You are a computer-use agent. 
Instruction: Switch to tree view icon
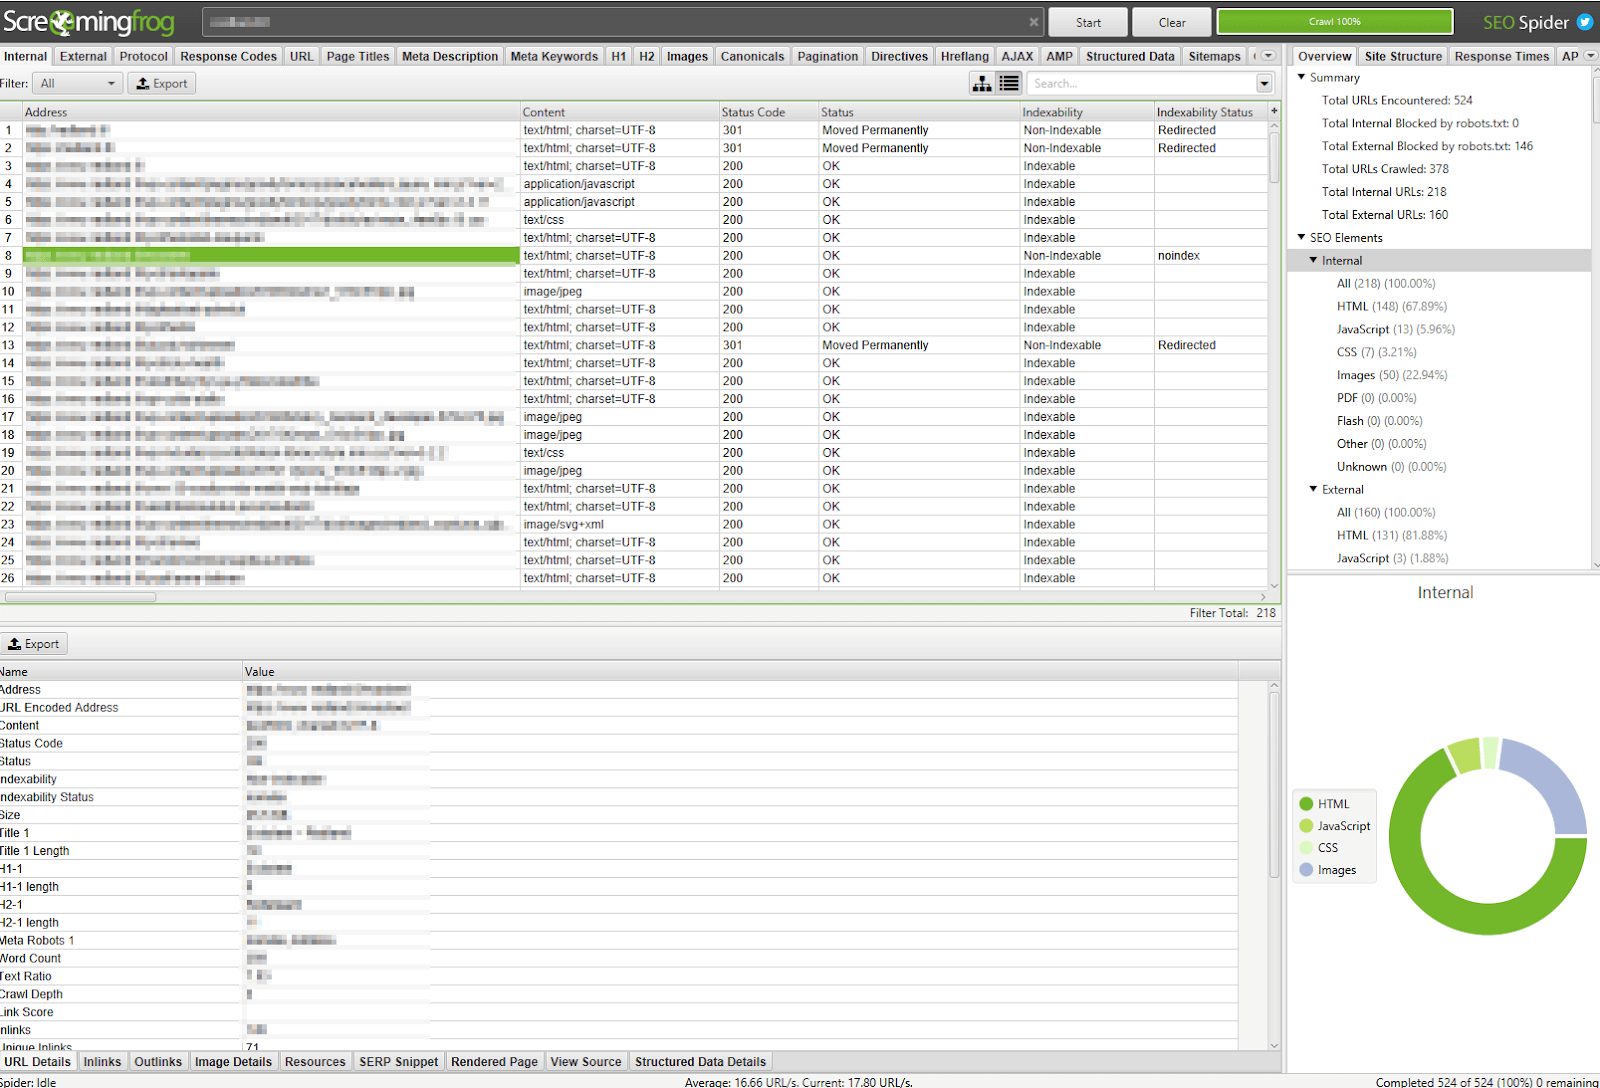coord(982,84)
